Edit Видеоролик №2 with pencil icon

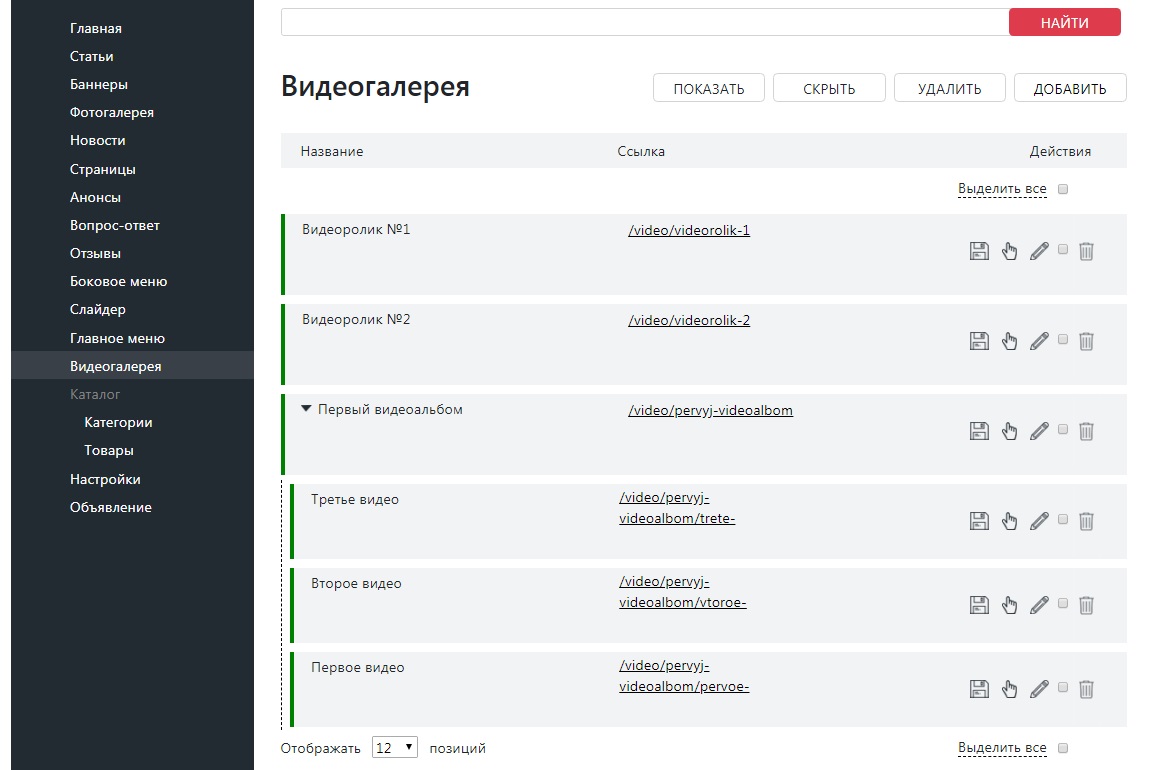click(x=1039, y=341)
